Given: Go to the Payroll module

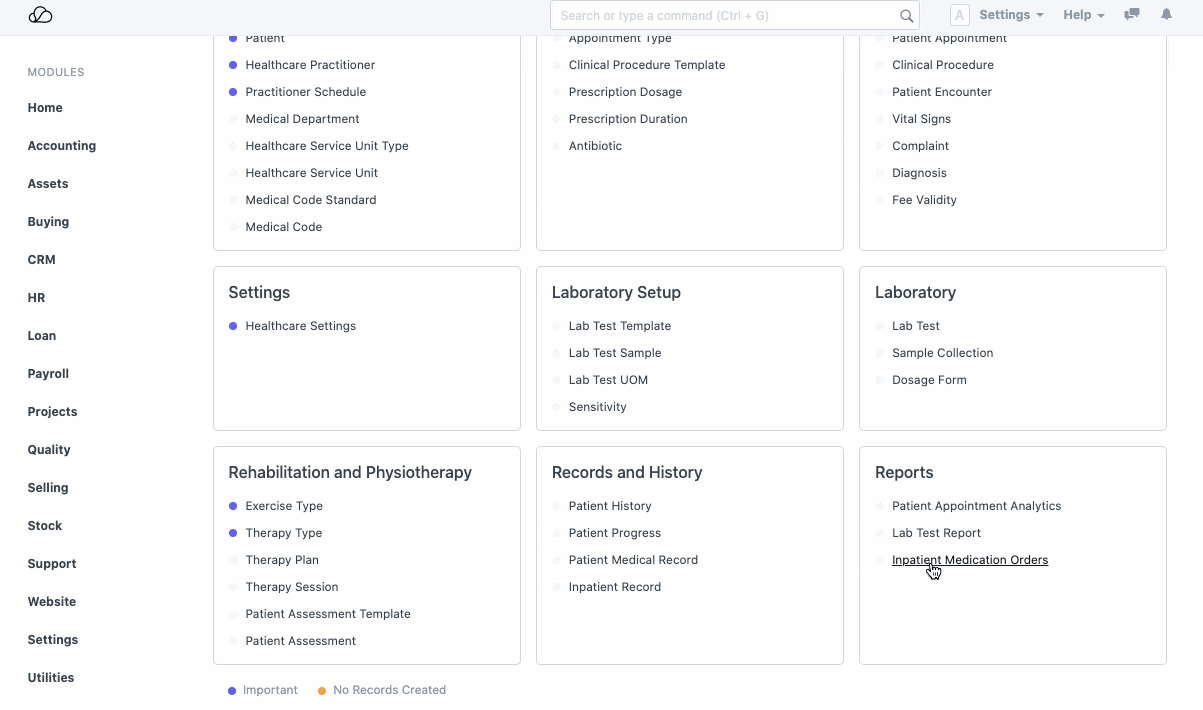Looking at the screenshot, I should pos(48,374).
